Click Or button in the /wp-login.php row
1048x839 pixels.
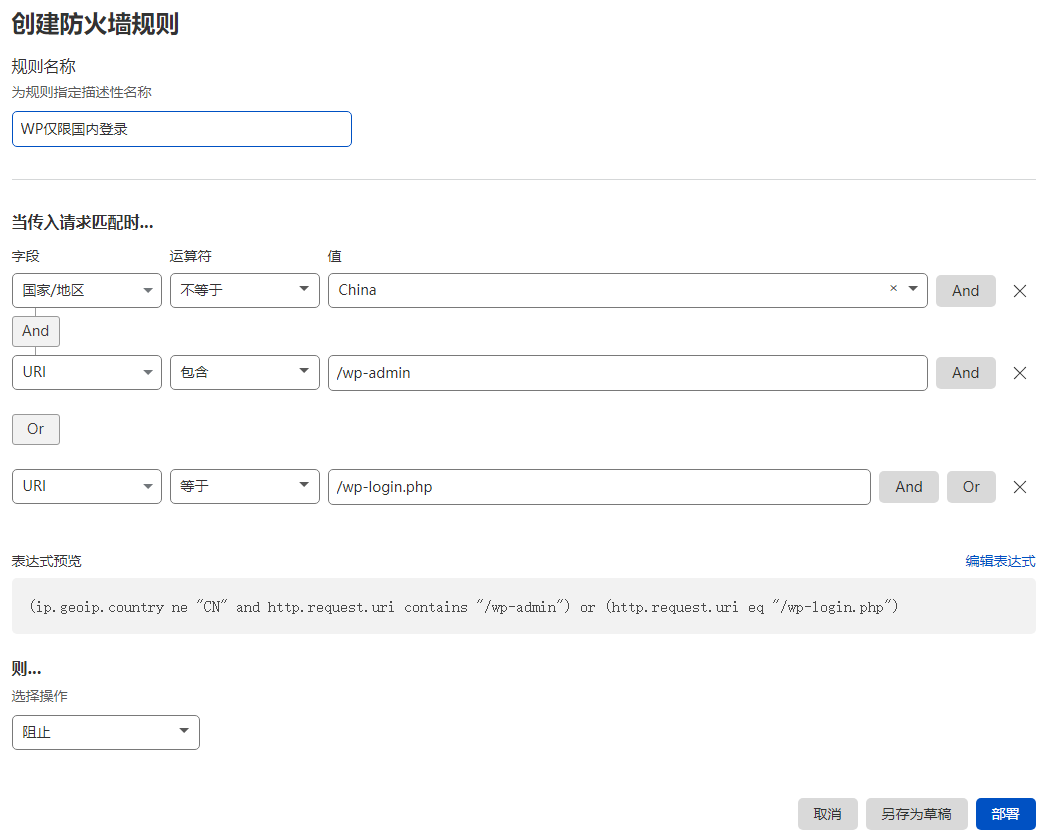click(971, 487)
